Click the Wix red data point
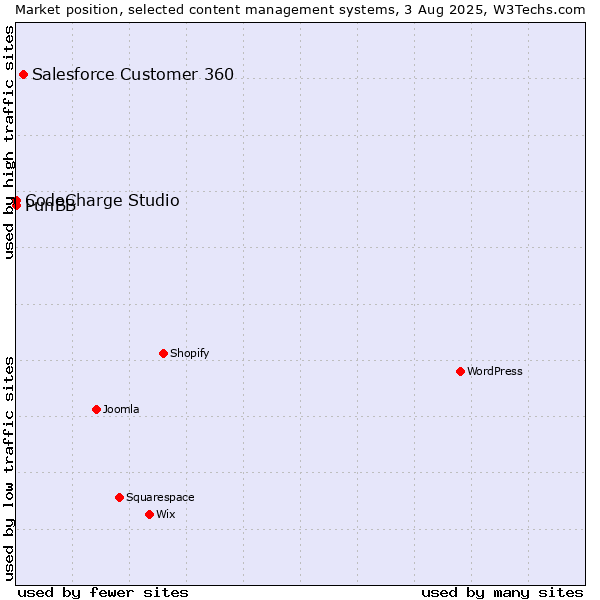This screenshot has width=600, height=600. [x=150, y=514]
